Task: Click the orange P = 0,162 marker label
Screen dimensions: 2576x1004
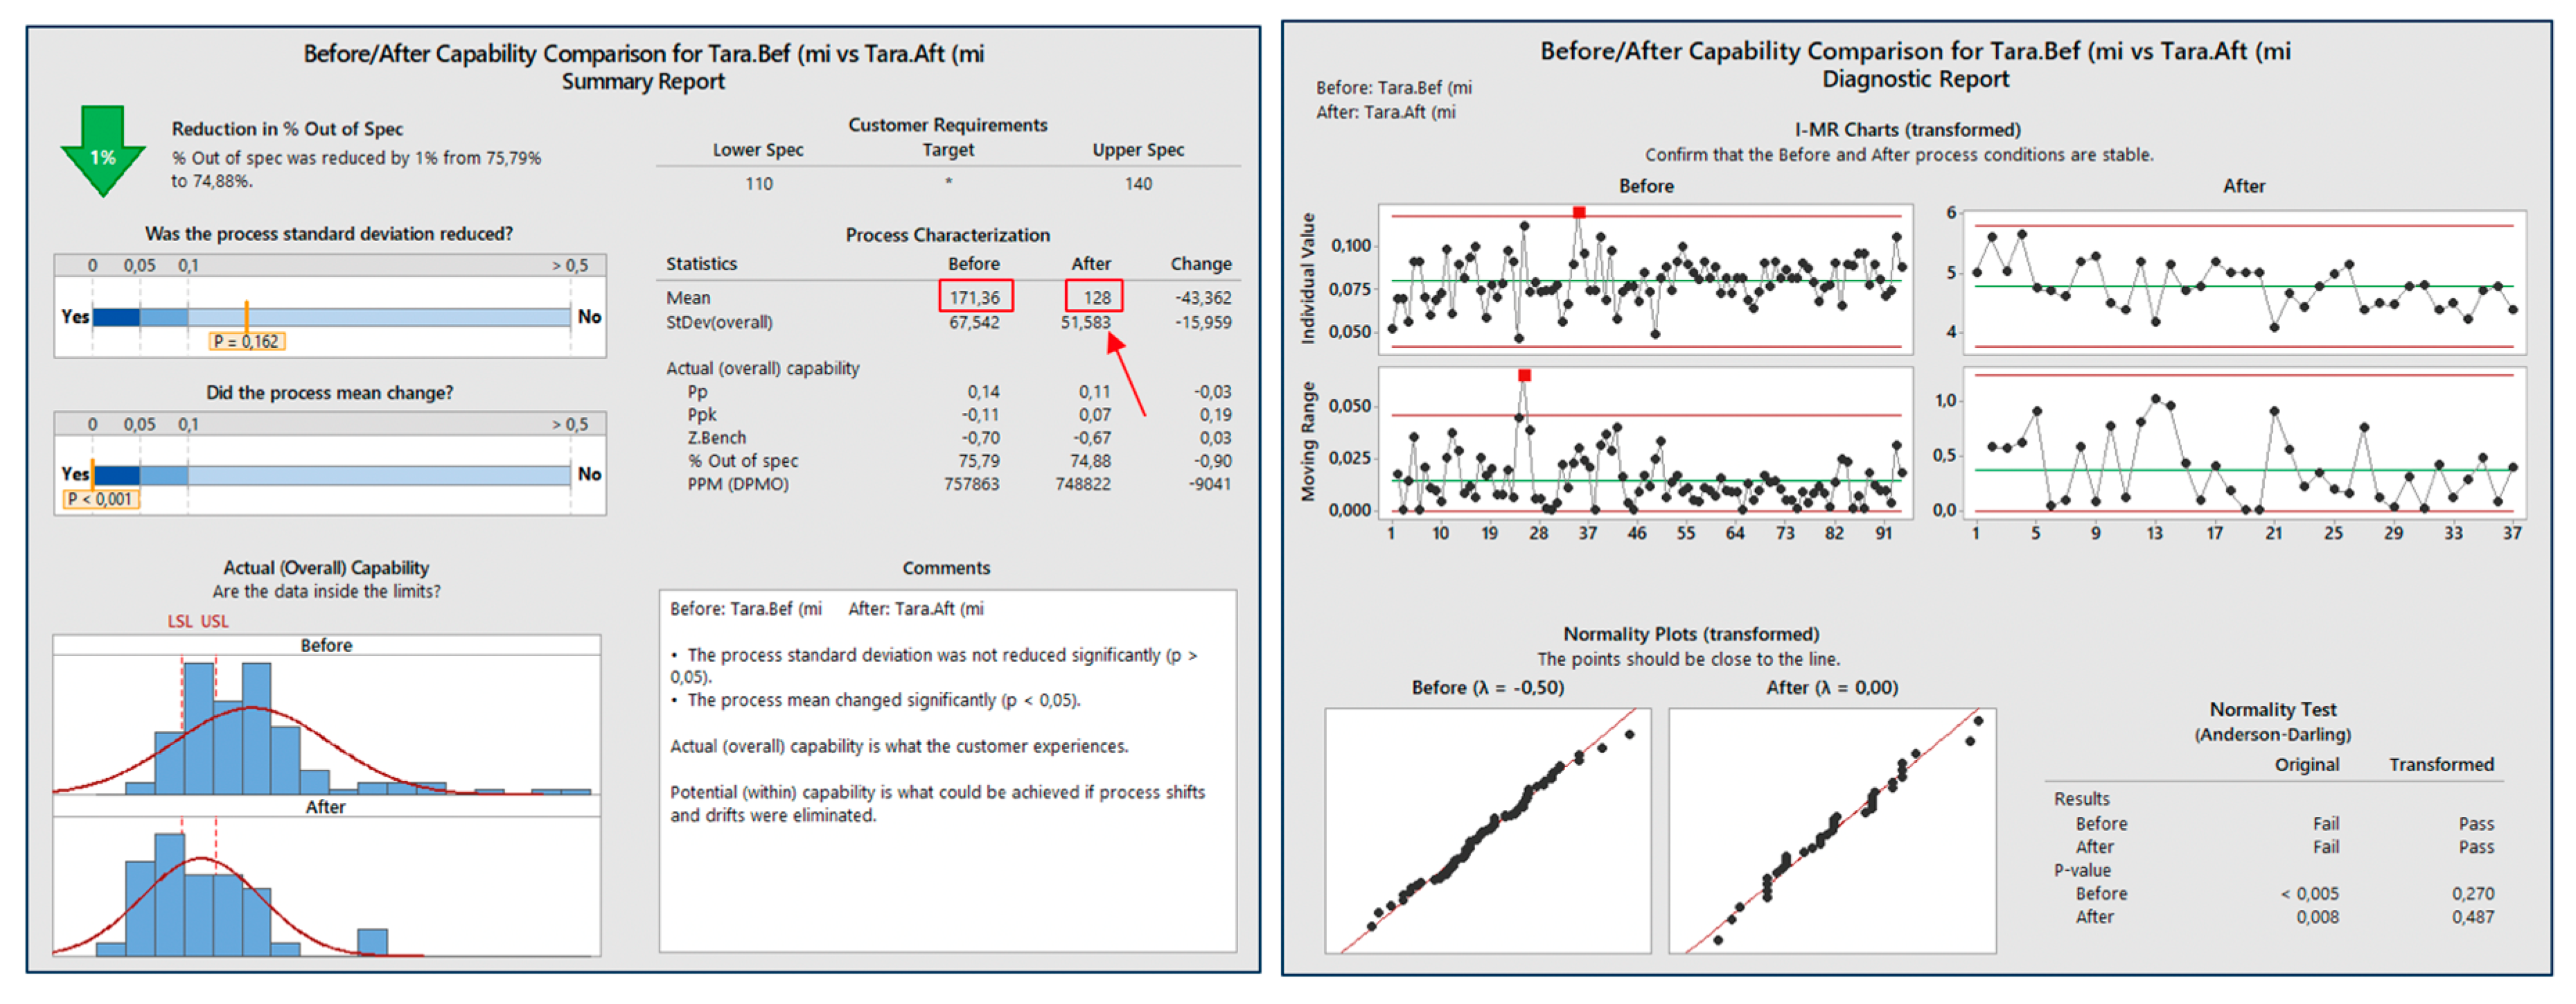Action: (247, 341)
